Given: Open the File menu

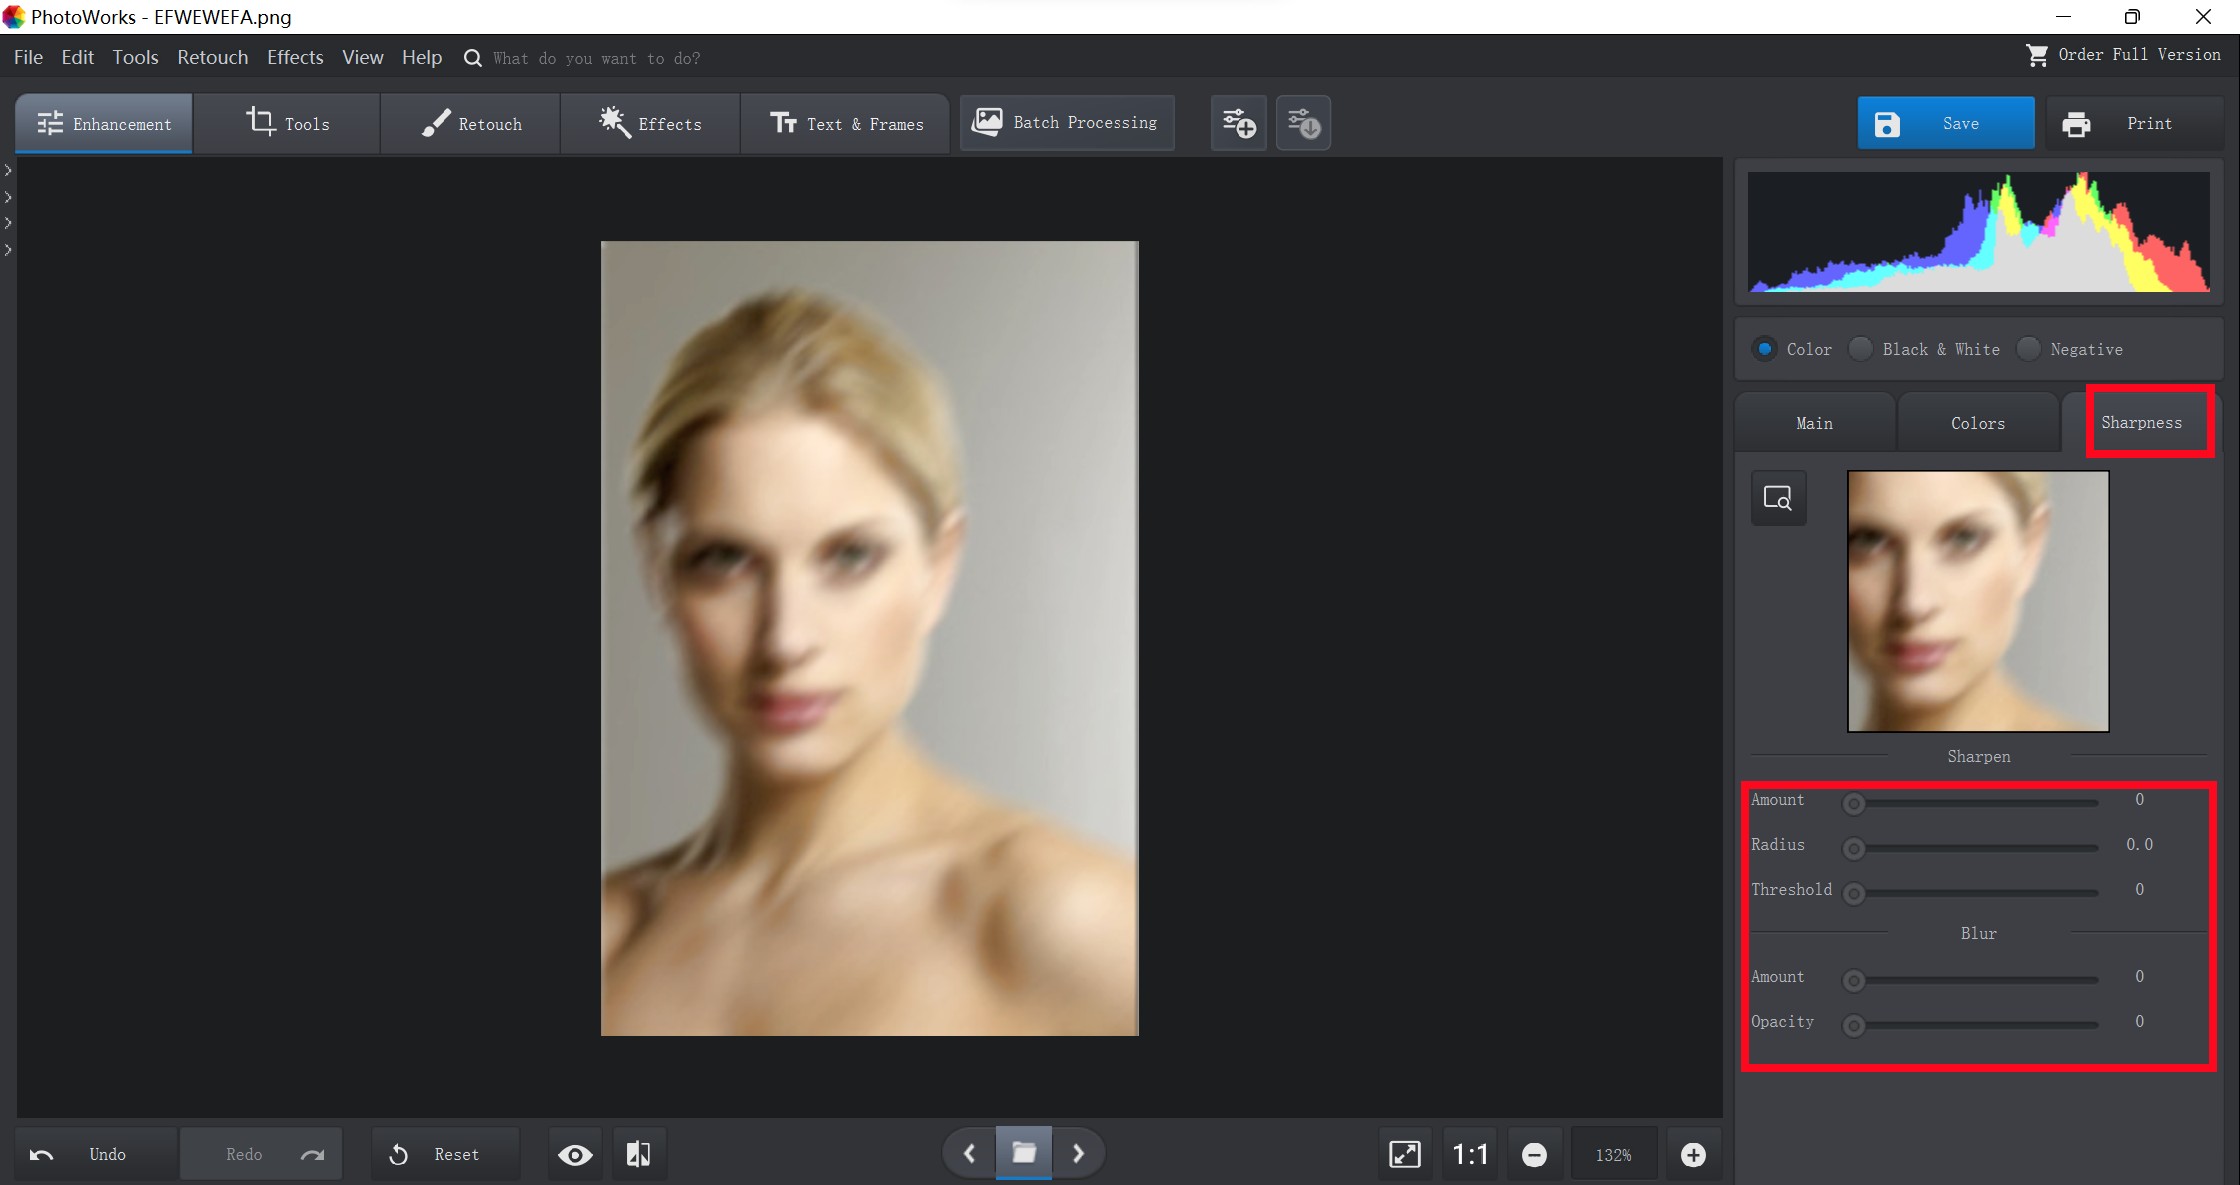Looking at the screenshot, I should click(x=28, y=57).
